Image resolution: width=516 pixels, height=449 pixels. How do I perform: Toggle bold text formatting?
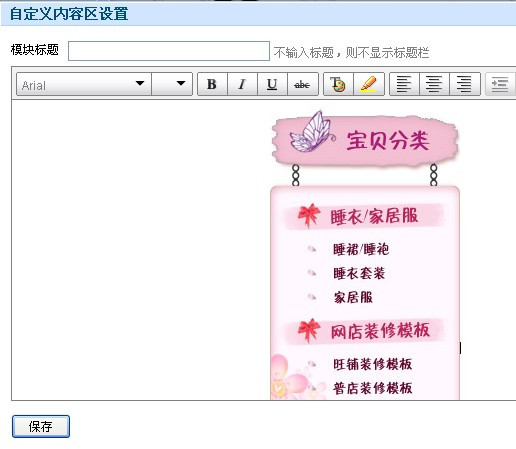[x=212, y=84]
